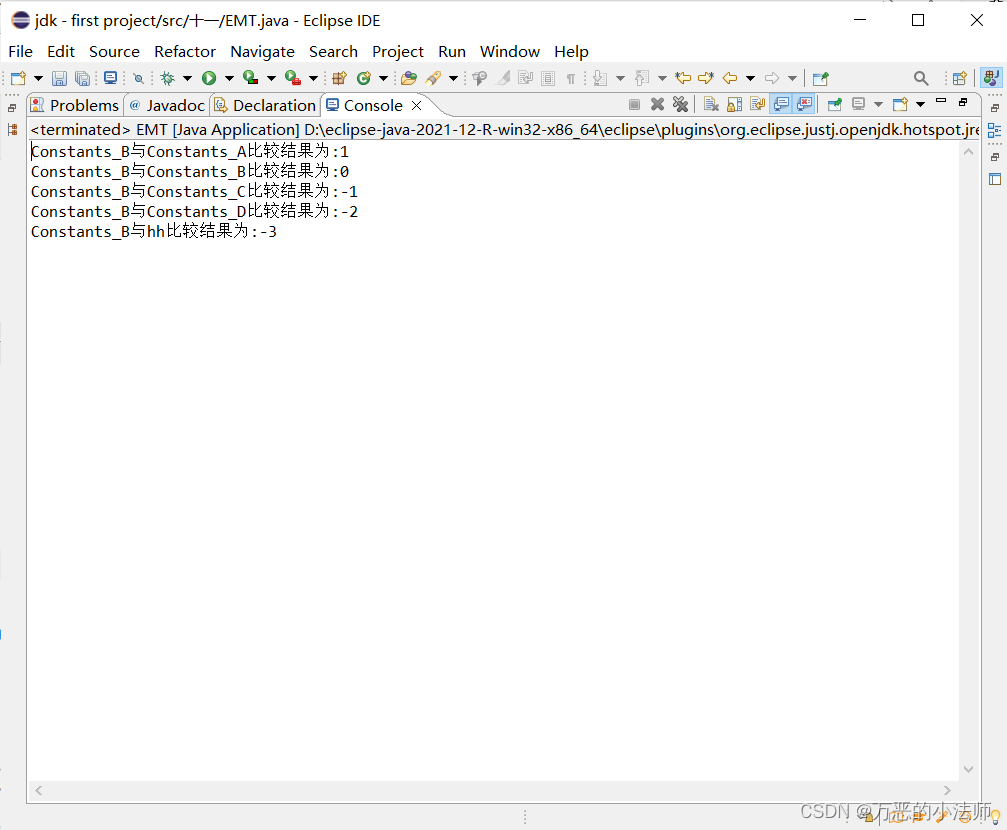Clear the Console output

pos(711,104)
